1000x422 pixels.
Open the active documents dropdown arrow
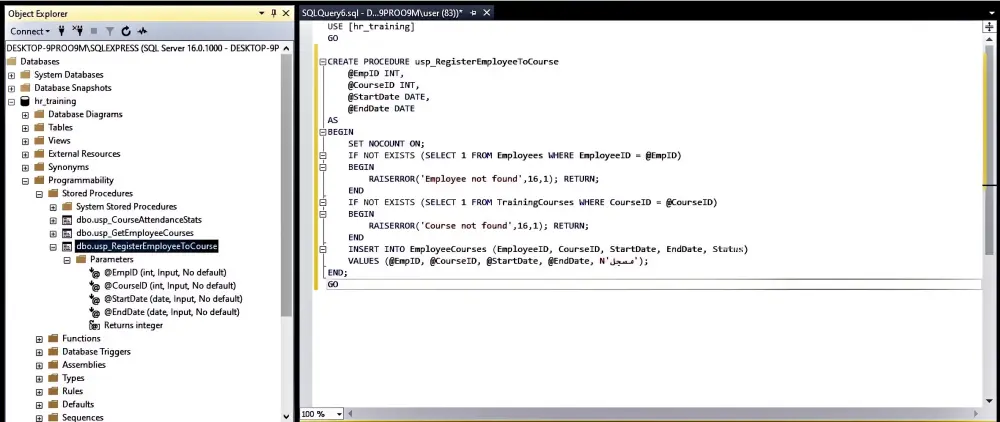(992, 13)
